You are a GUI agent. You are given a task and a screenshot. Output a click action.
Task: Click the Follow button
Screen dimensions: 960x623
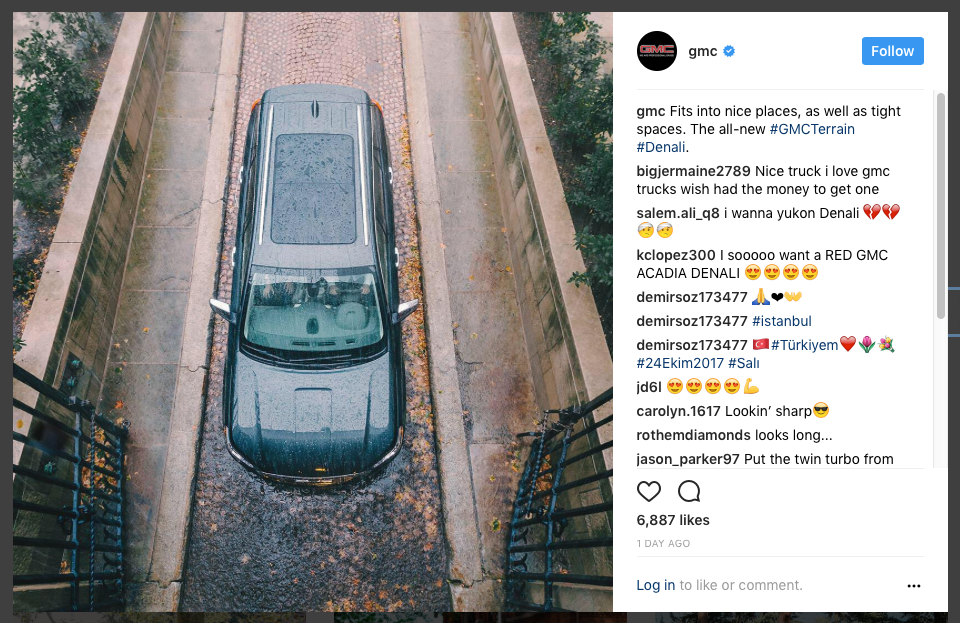892,51
